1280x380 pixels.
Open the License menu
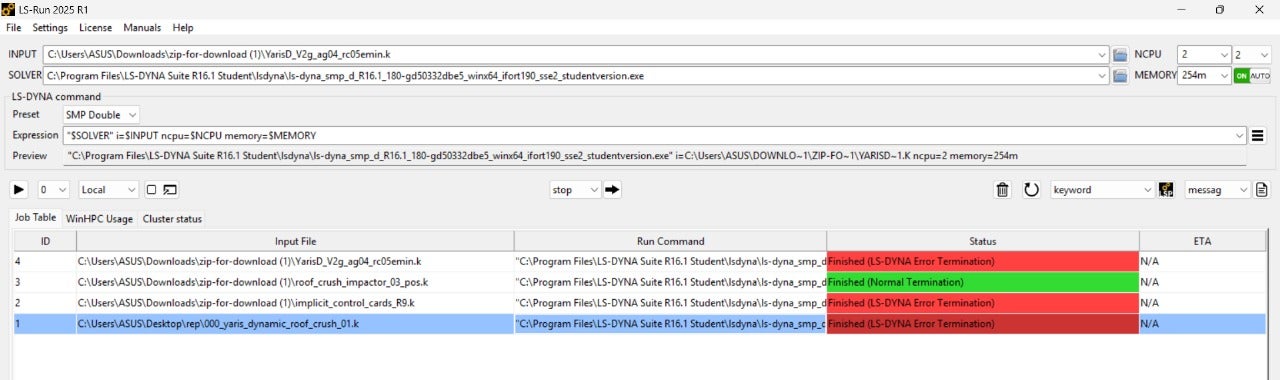95,28
